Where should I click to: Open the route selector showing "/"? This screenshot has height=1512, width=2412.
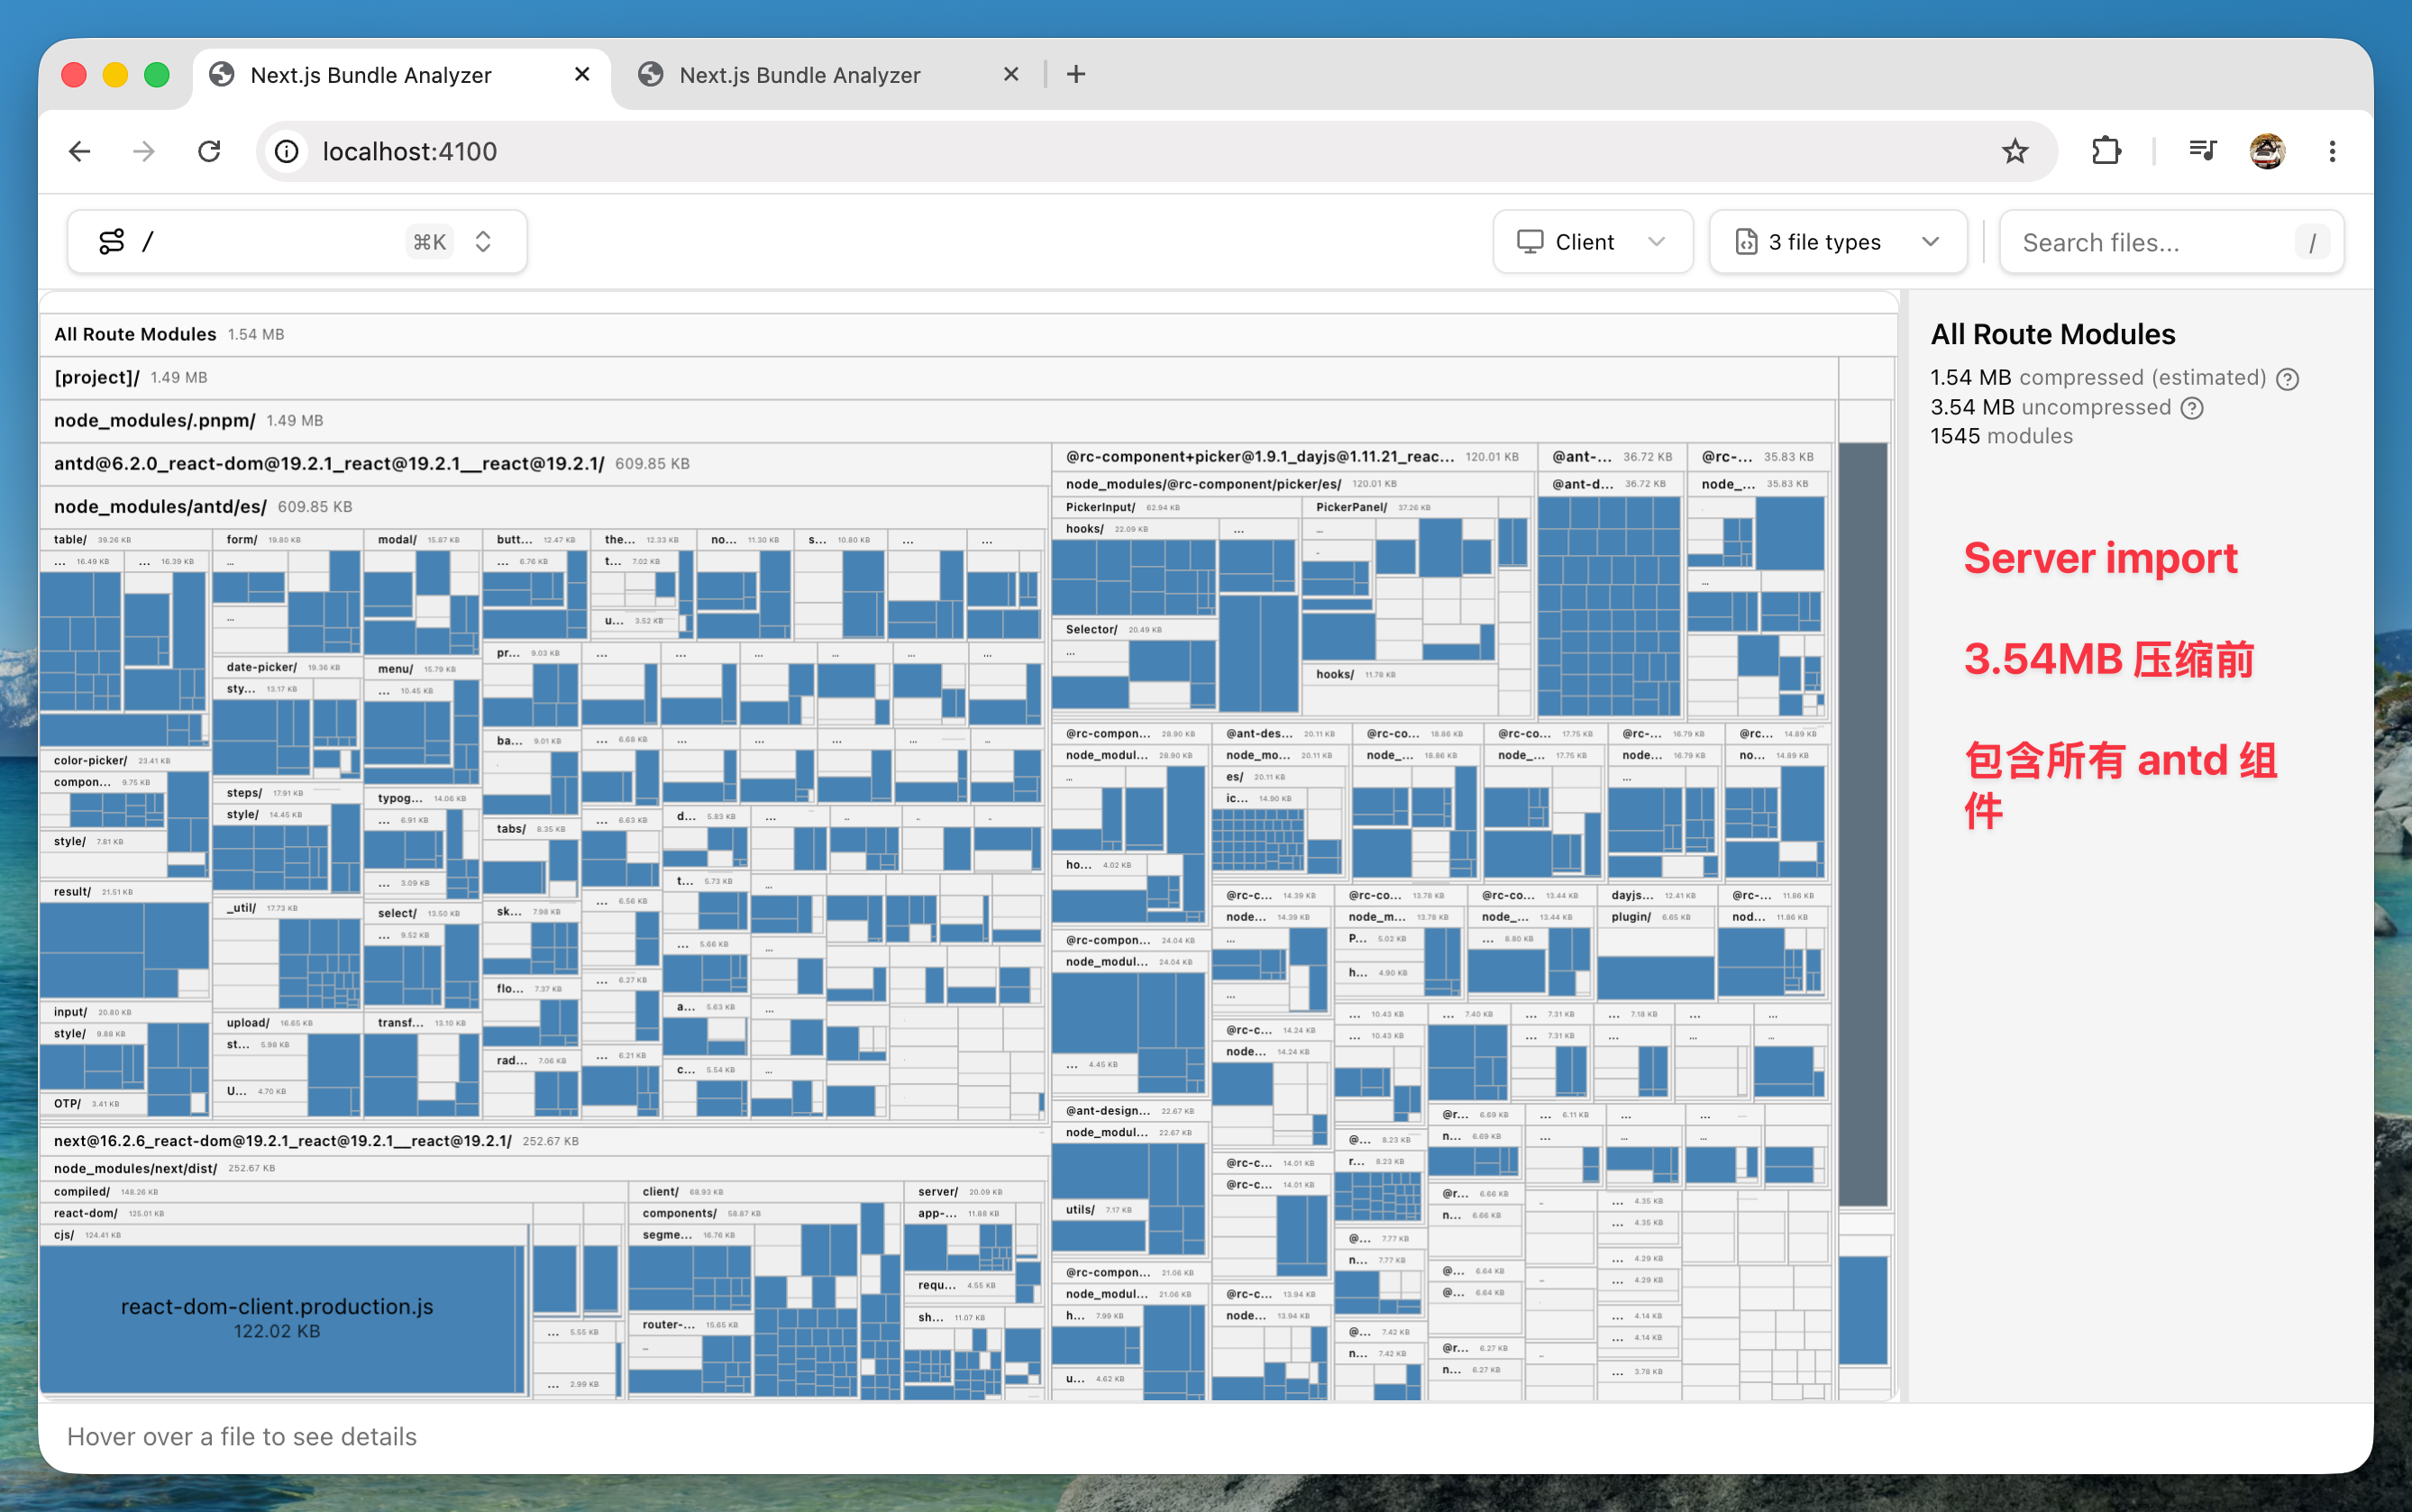coord(297,242)
